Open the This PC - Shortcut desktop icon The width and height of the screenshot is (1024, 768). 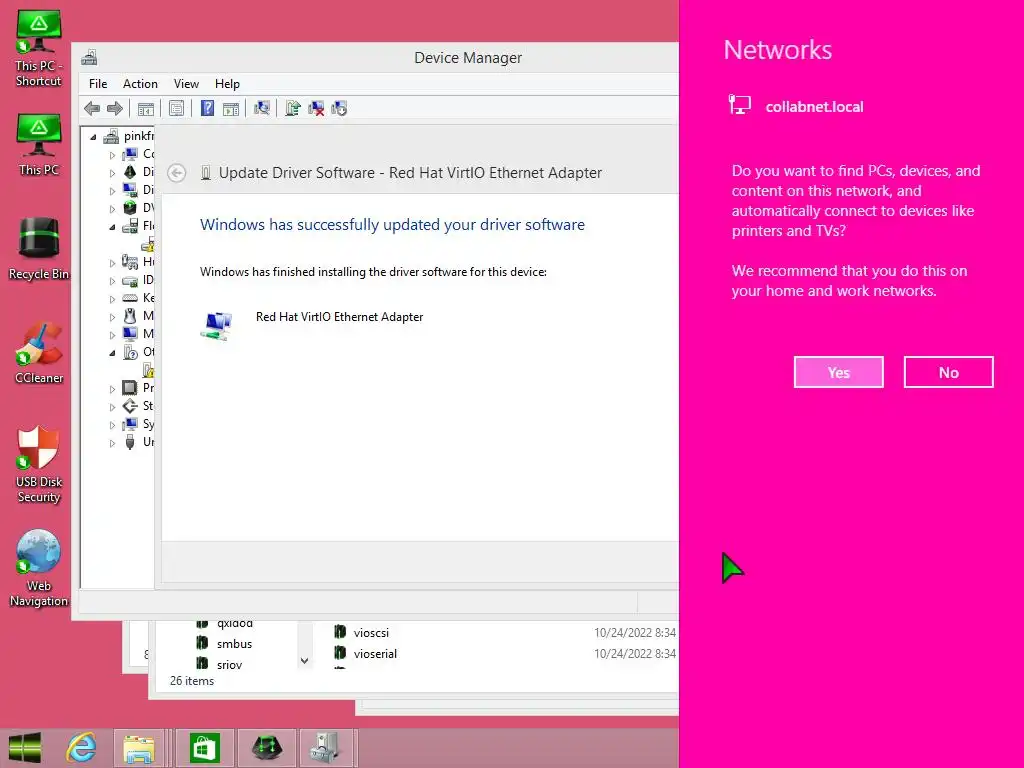click(x=39, y=49)
